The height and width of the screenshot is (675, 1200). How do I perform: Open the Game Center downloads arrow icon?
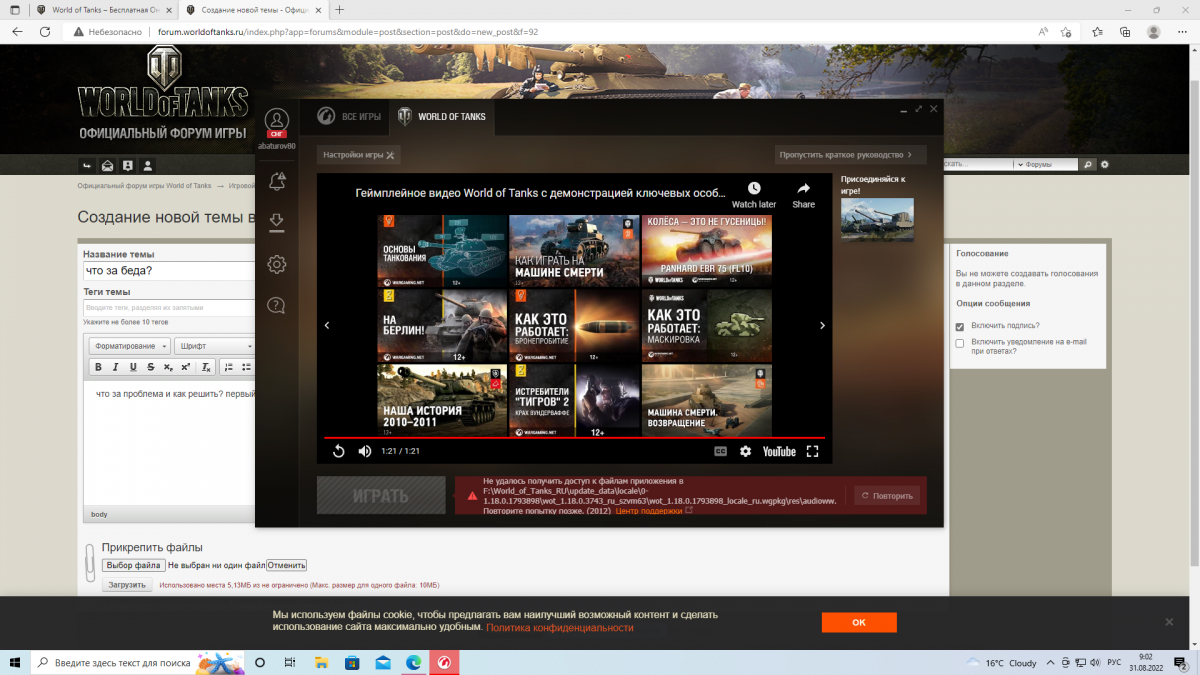(277, 223)
